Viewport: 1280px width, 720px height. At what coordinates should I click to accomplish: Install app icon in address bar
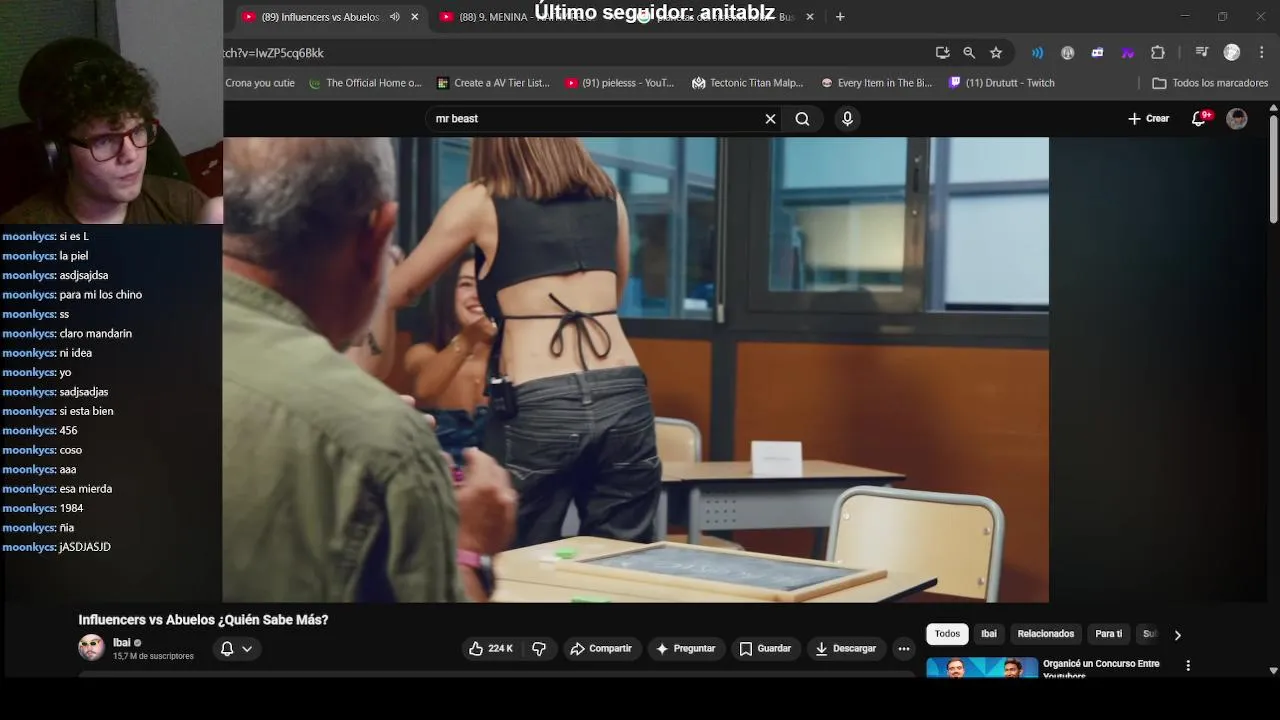[x=942, y=53]
